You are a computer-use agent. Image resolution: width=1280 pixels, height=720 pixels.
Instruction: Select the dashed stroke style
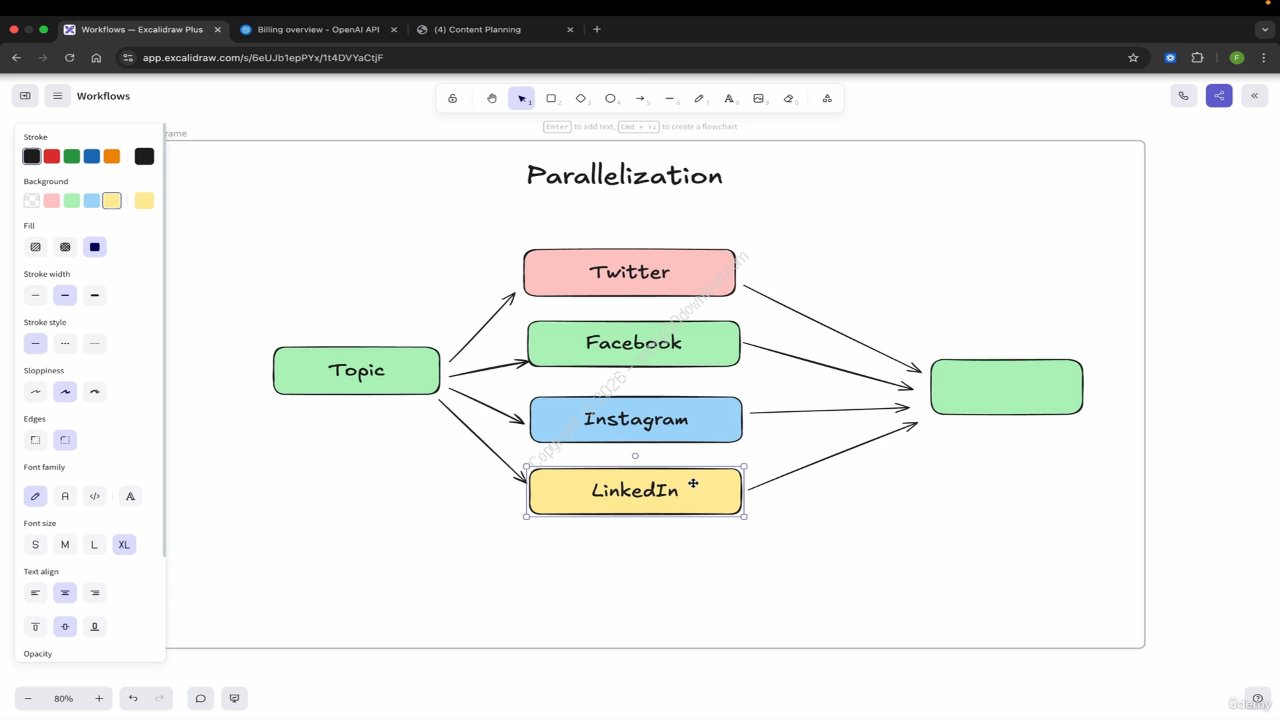65,344
